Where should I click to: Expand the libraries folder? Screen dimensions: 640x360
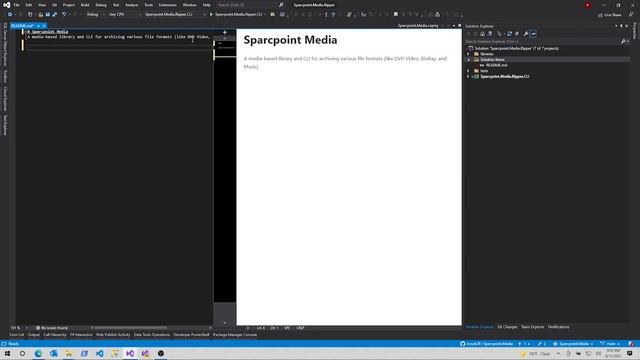click(468, 54)
